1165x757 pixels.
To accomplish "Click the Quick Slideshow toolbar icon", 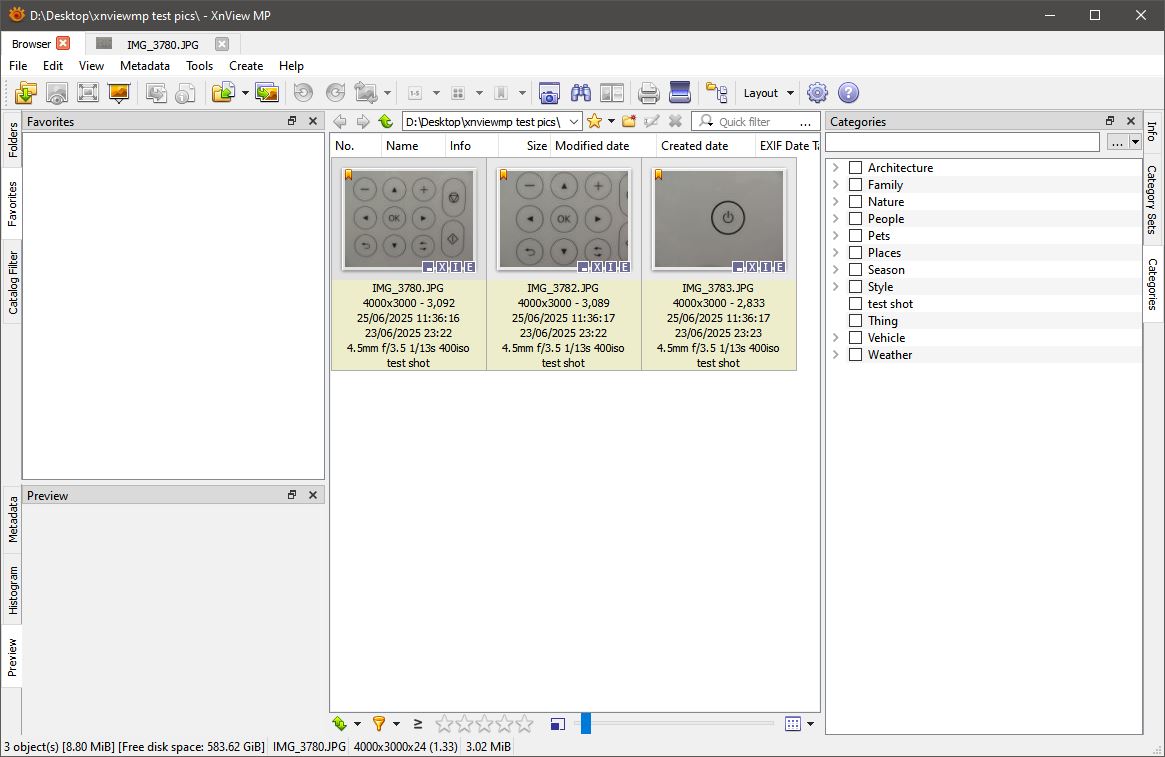I will pos(119,93).
